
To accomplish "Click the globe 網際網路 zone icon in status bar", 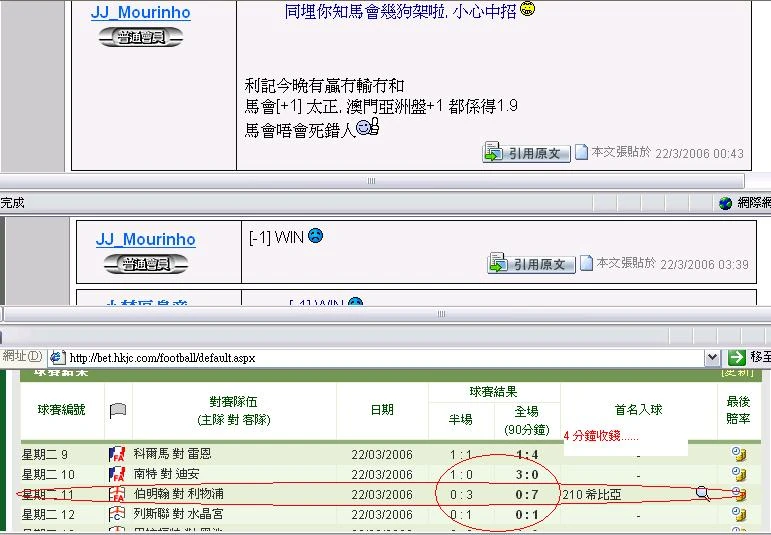I will [x=725, y=203].
